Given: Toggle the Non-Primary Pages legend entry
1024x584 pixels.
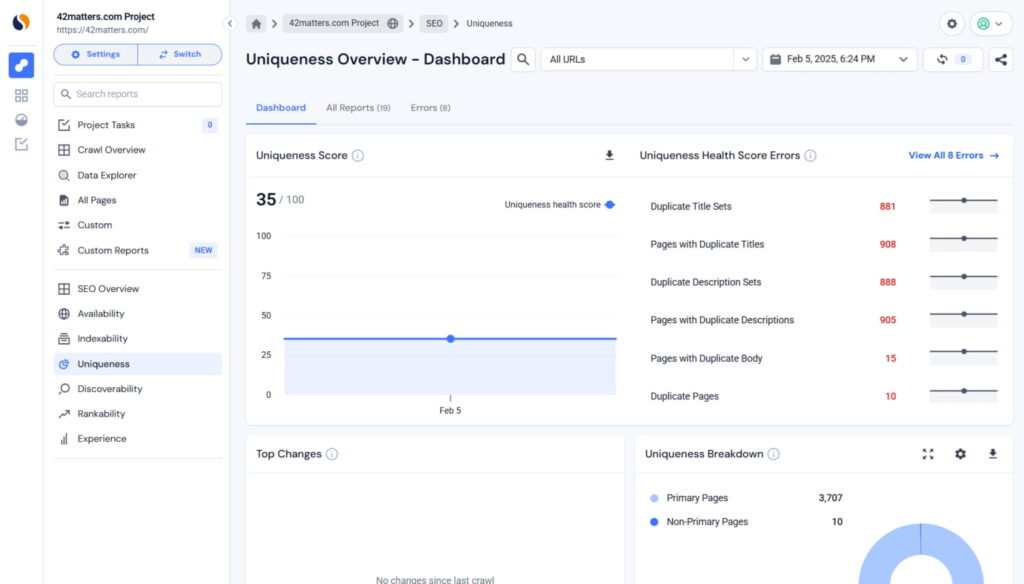Looking at the screenshot, I should tap(703, 521).
